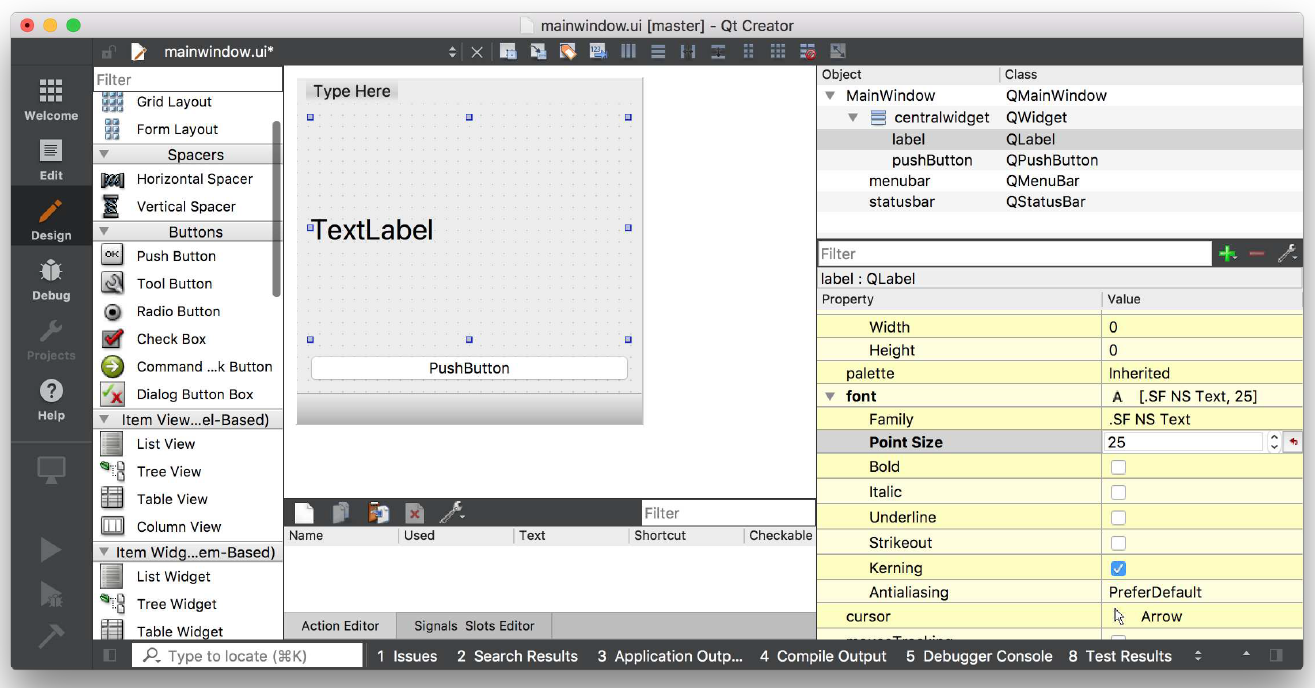Open the property editor wrench settings

coord(1288,254)
